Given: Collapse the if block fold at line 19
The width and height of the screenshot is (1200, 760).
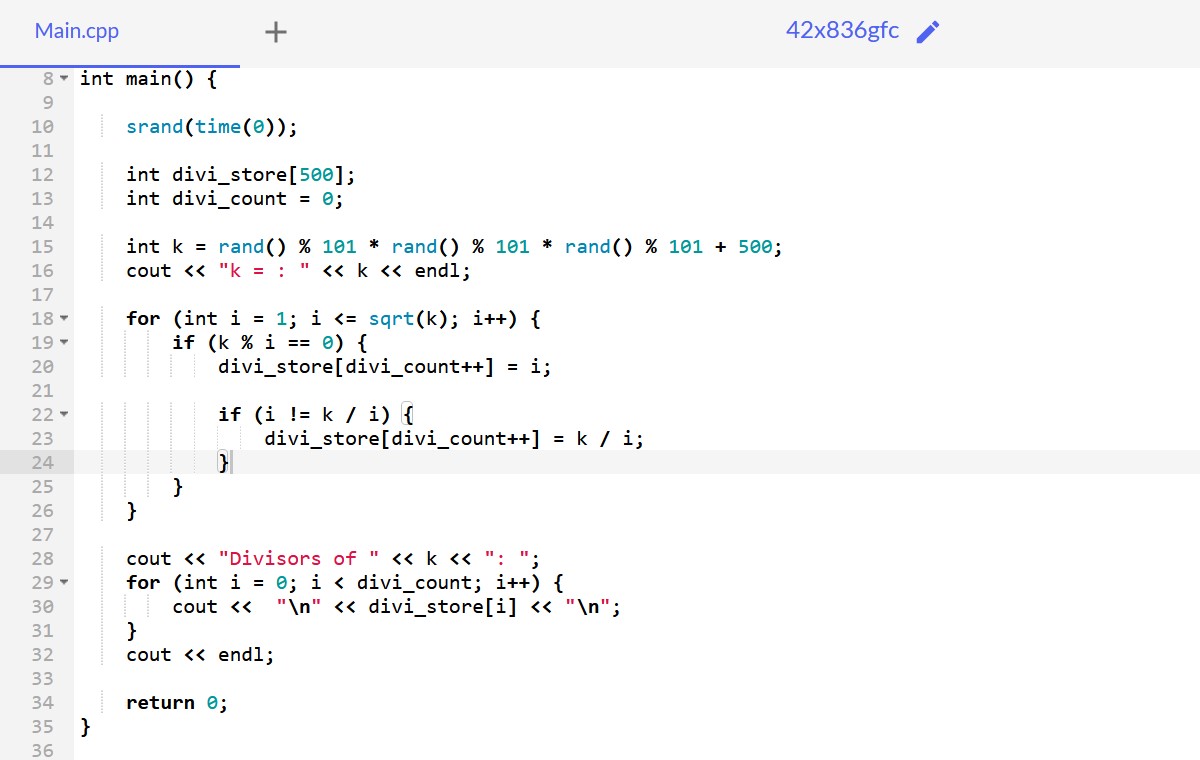Looking at the screenshot, I should pos(65,343).
